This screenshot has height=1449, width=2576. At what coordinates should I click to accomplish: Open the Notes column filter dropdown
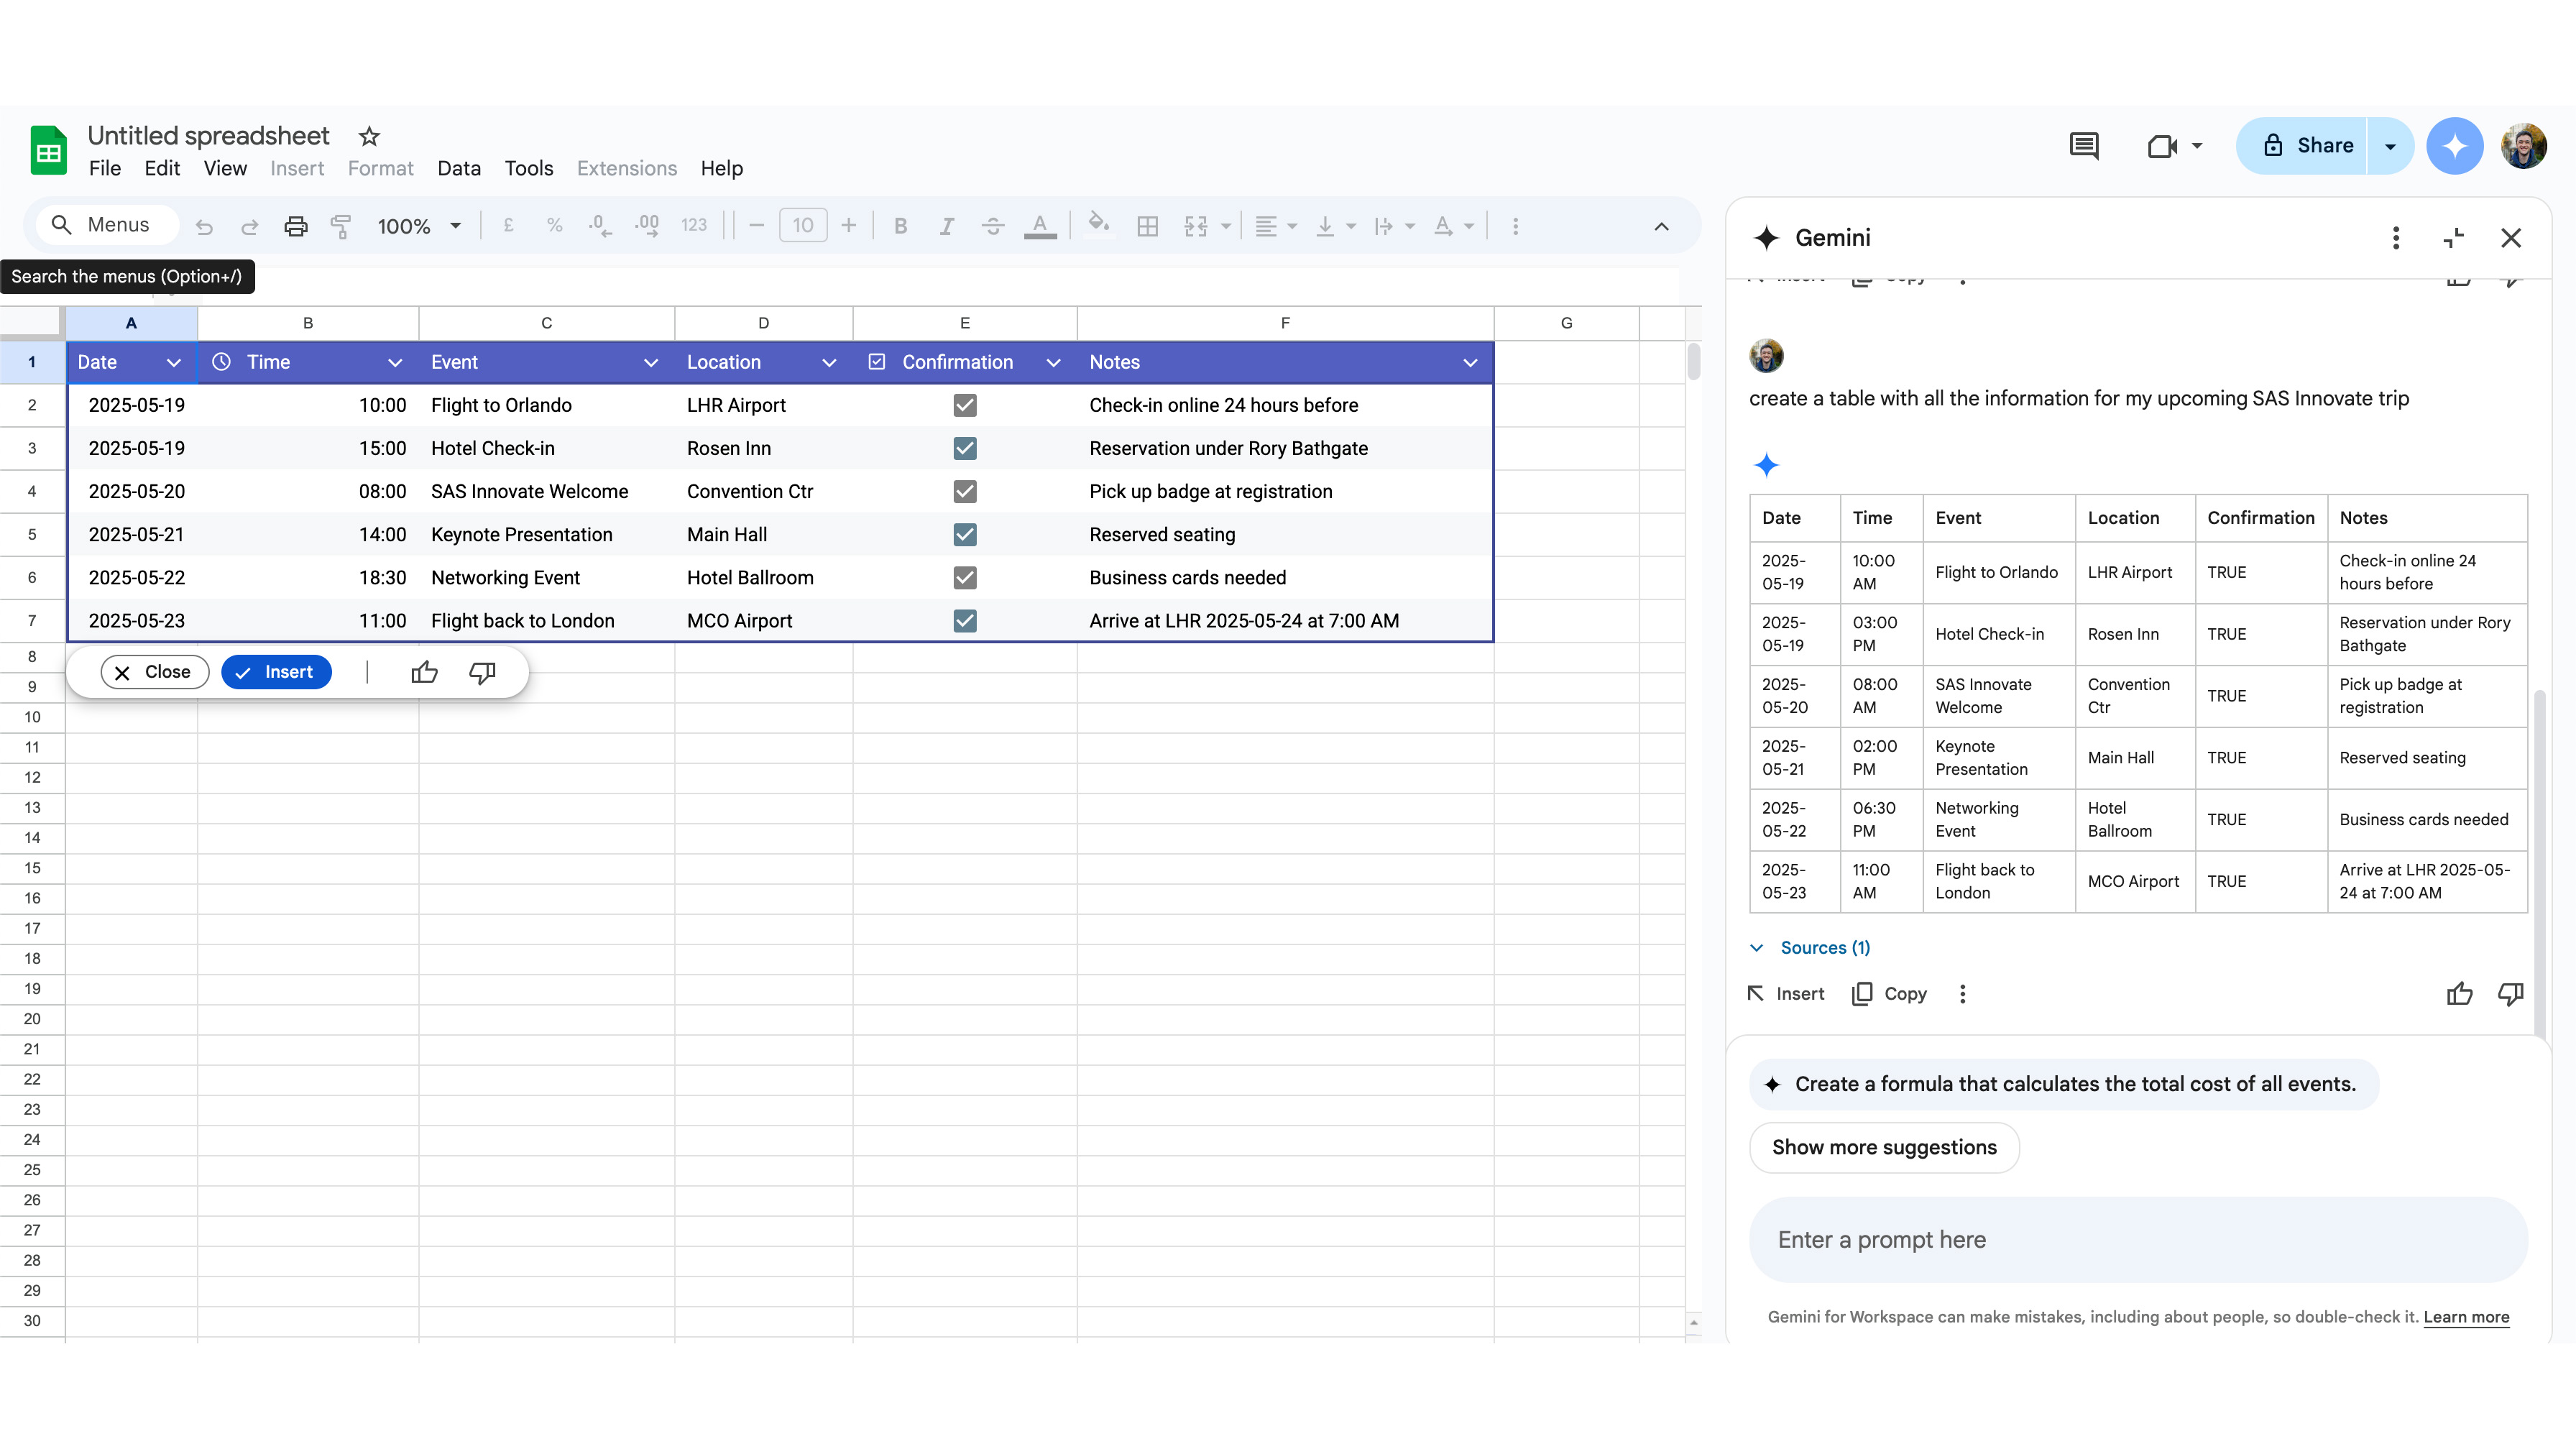click(1470, 363)
